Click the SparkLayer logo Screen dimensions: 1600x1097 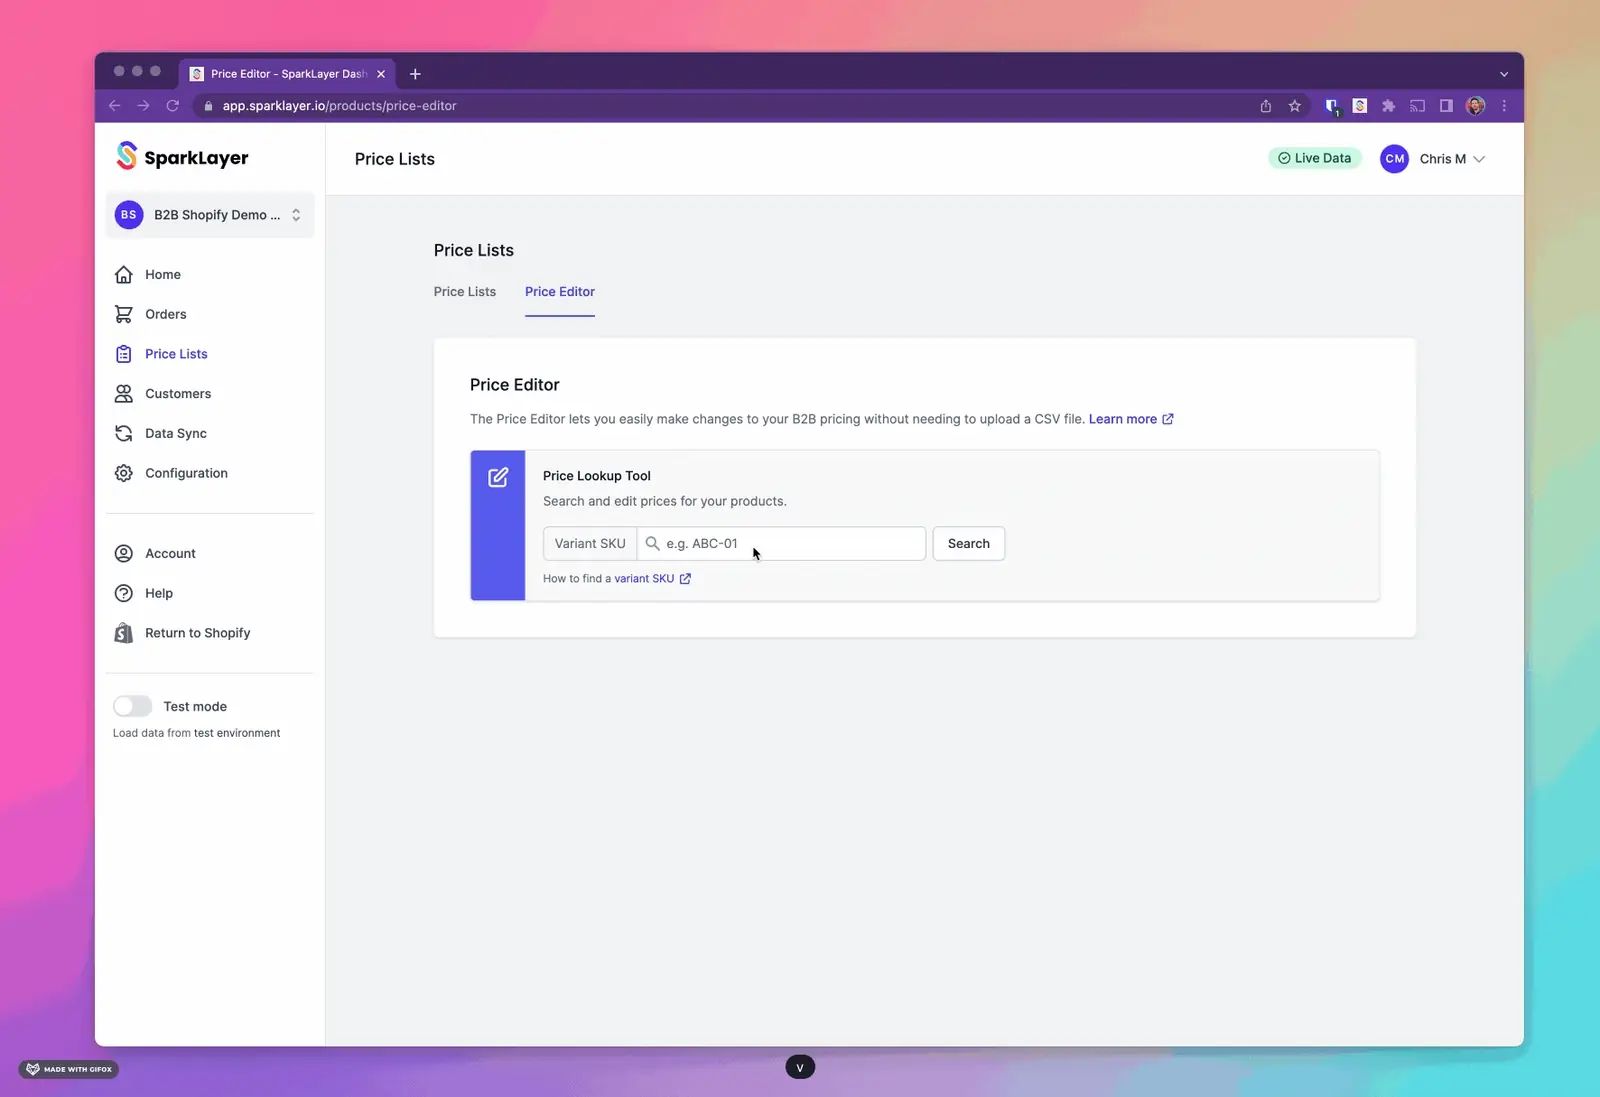click(x=181, y=156)
